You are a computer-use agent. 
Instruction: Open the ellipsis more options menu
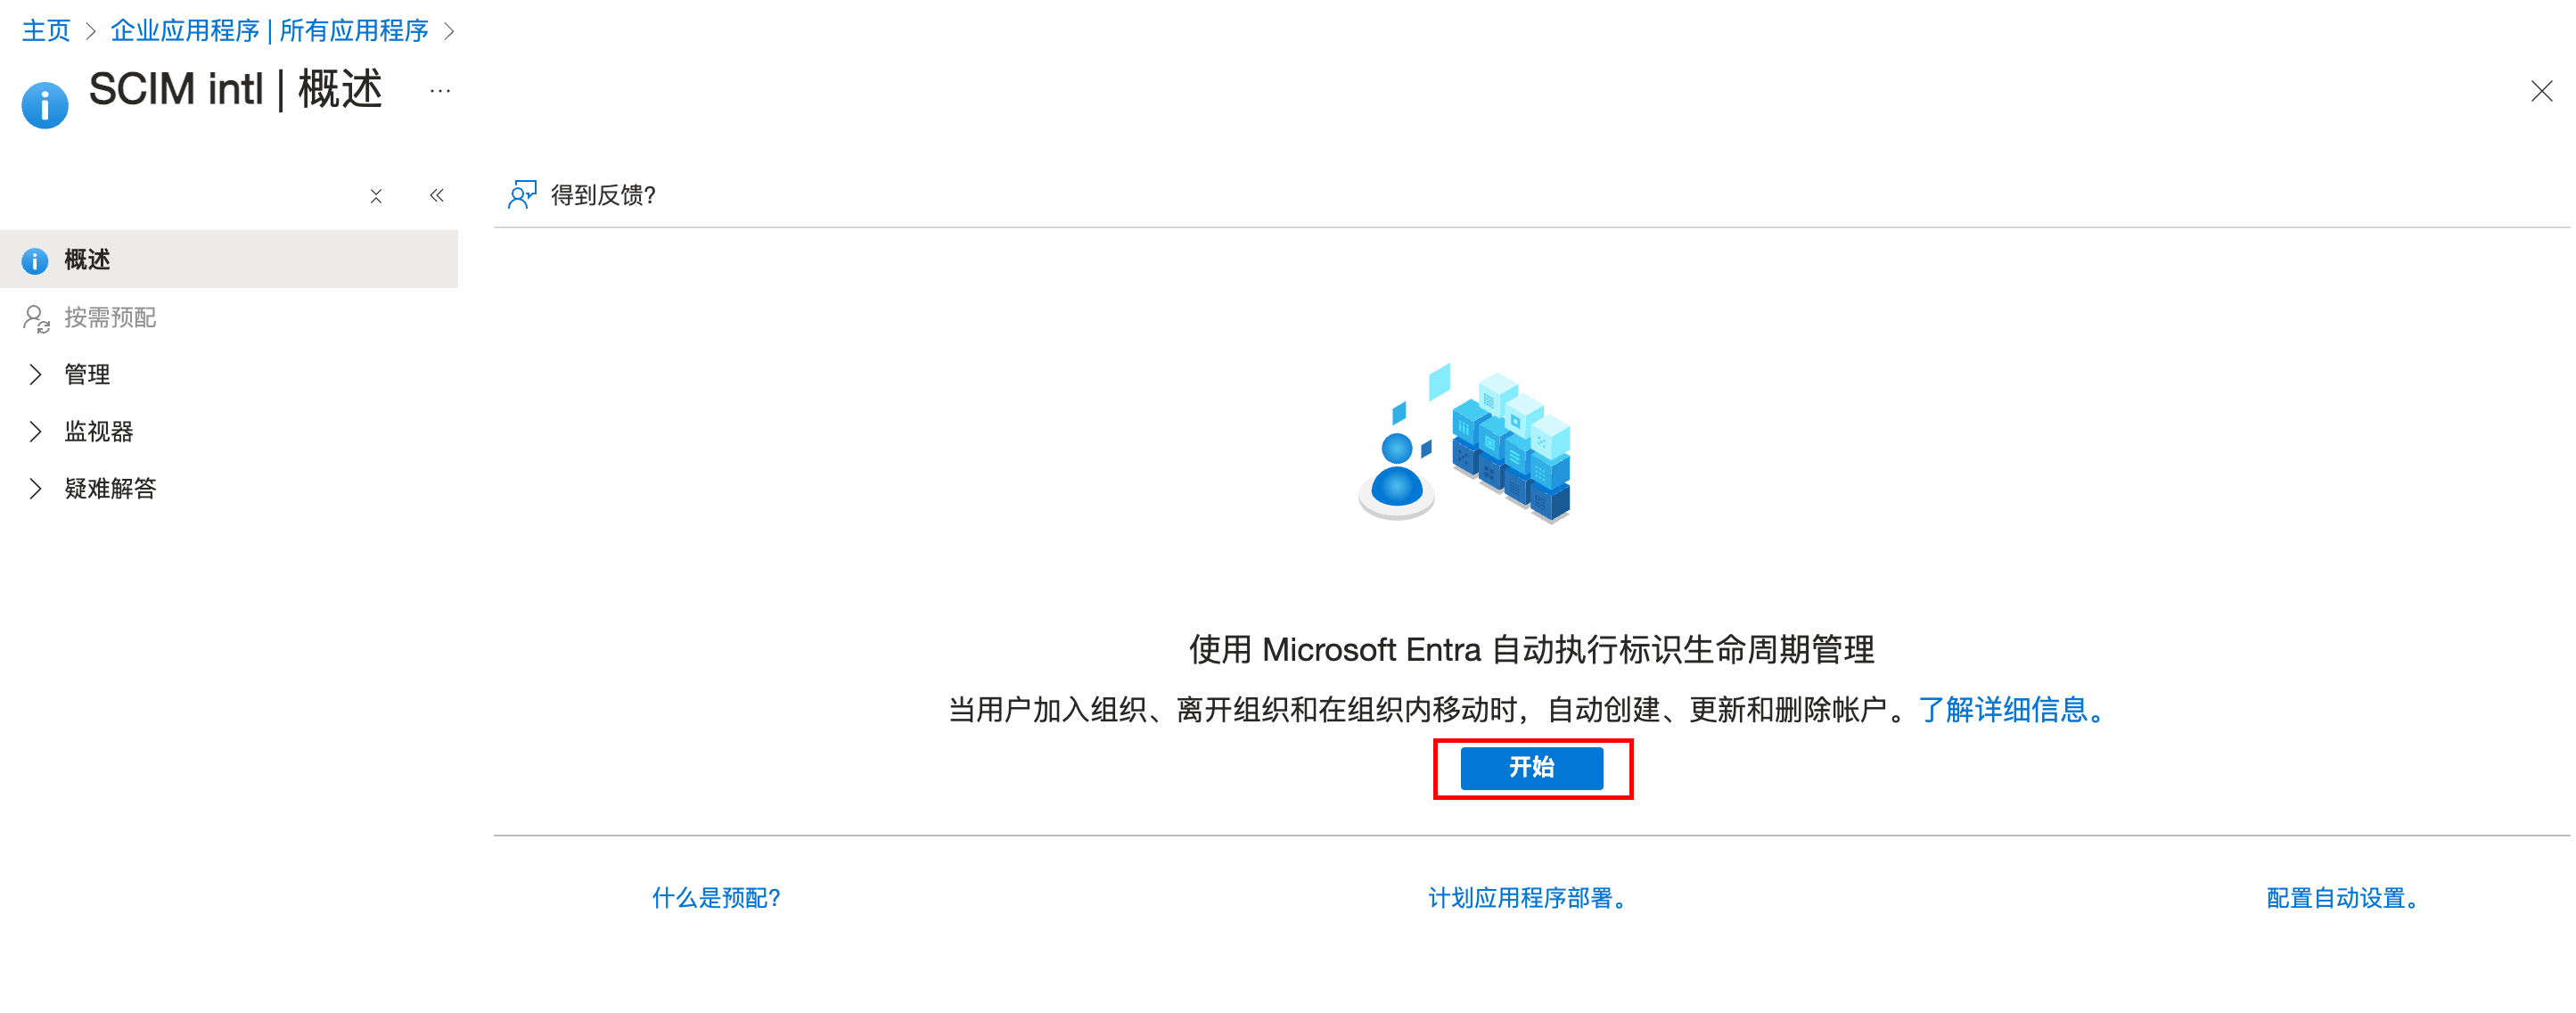pos(440,91)
